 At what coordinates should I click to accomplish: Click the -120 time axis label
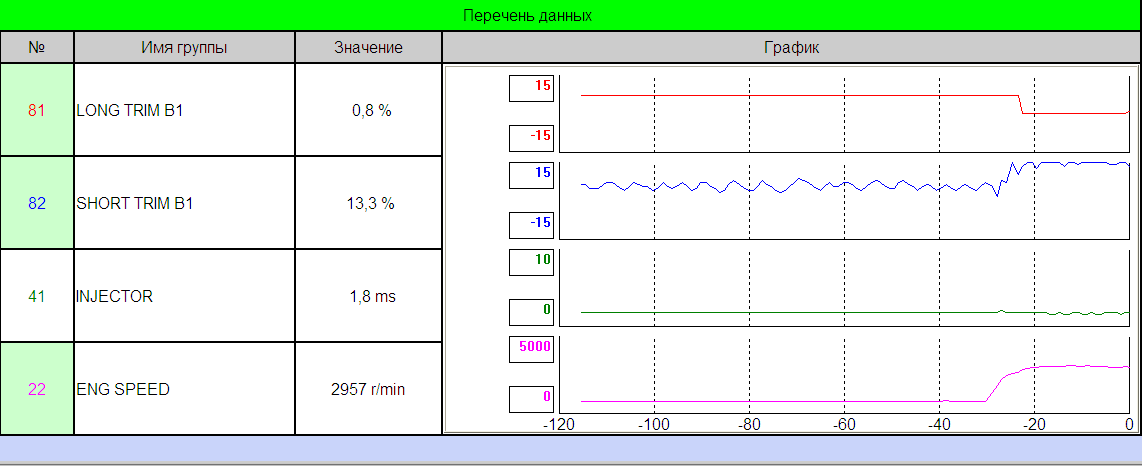pos(557,424)
